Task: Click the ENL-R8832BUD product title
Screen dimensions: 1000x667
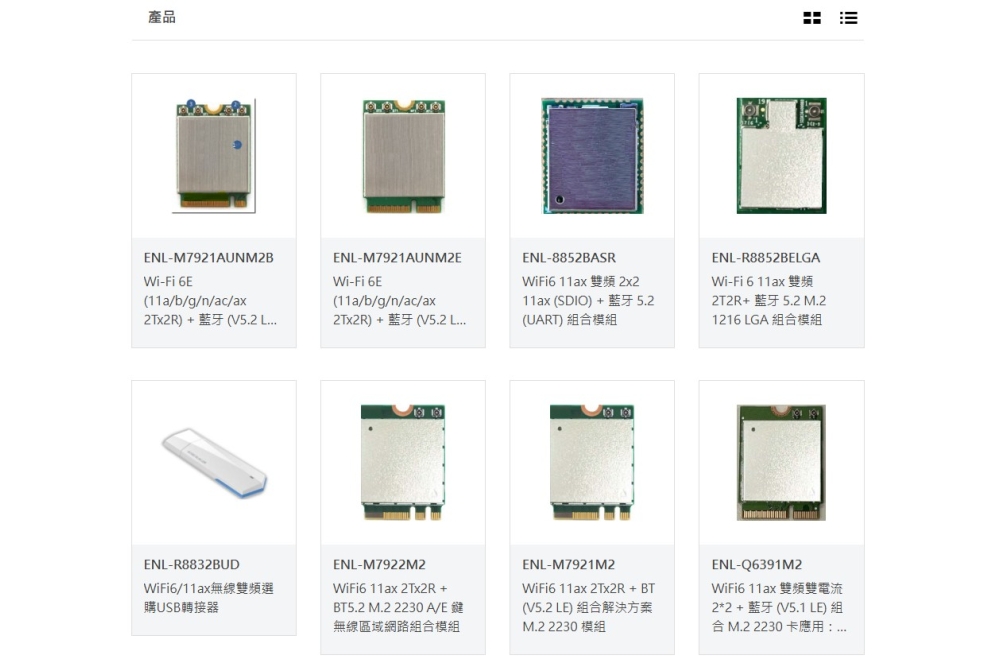Action: pyautogui.click(x=191, y=564)
